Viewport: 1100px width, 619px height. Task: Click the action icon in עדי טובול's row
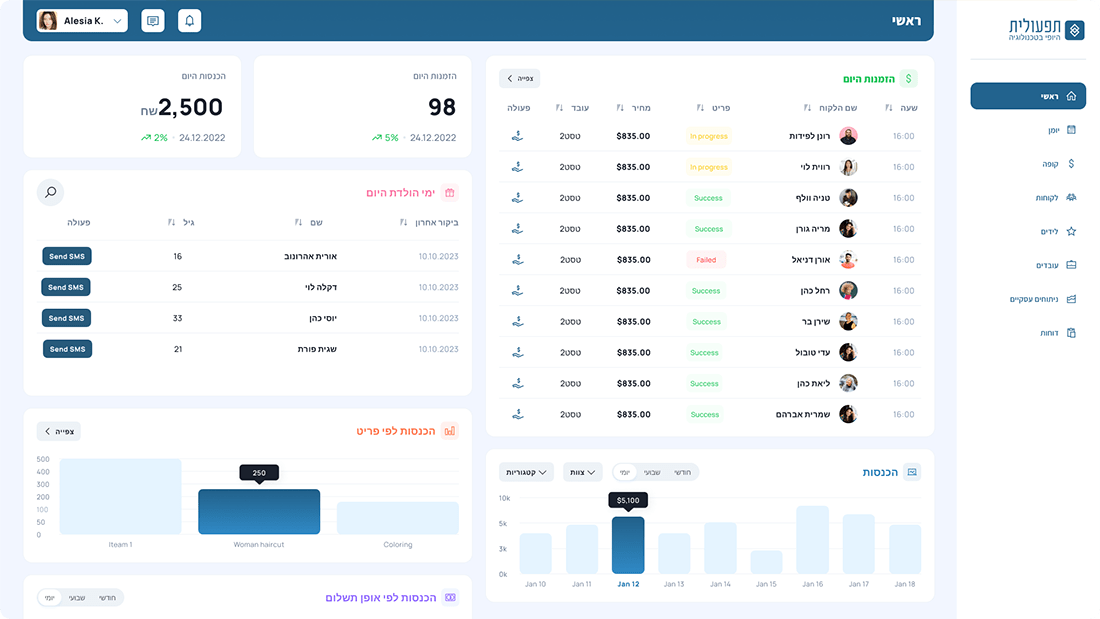[518, 352]
